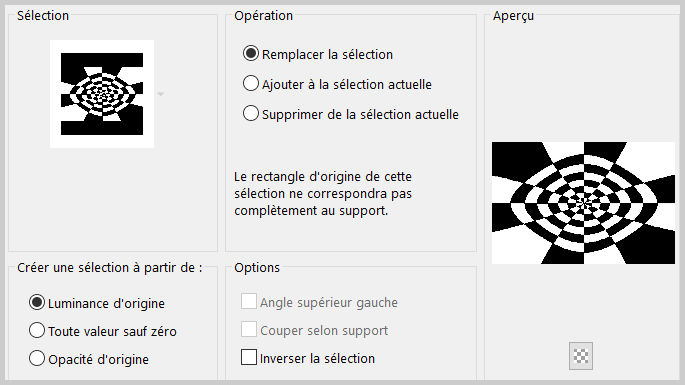This screenshot has width=685, height=385.
Task: Tick the 'Angle supérieur gauche' checkbox
Action: click(x=249, y=301)
